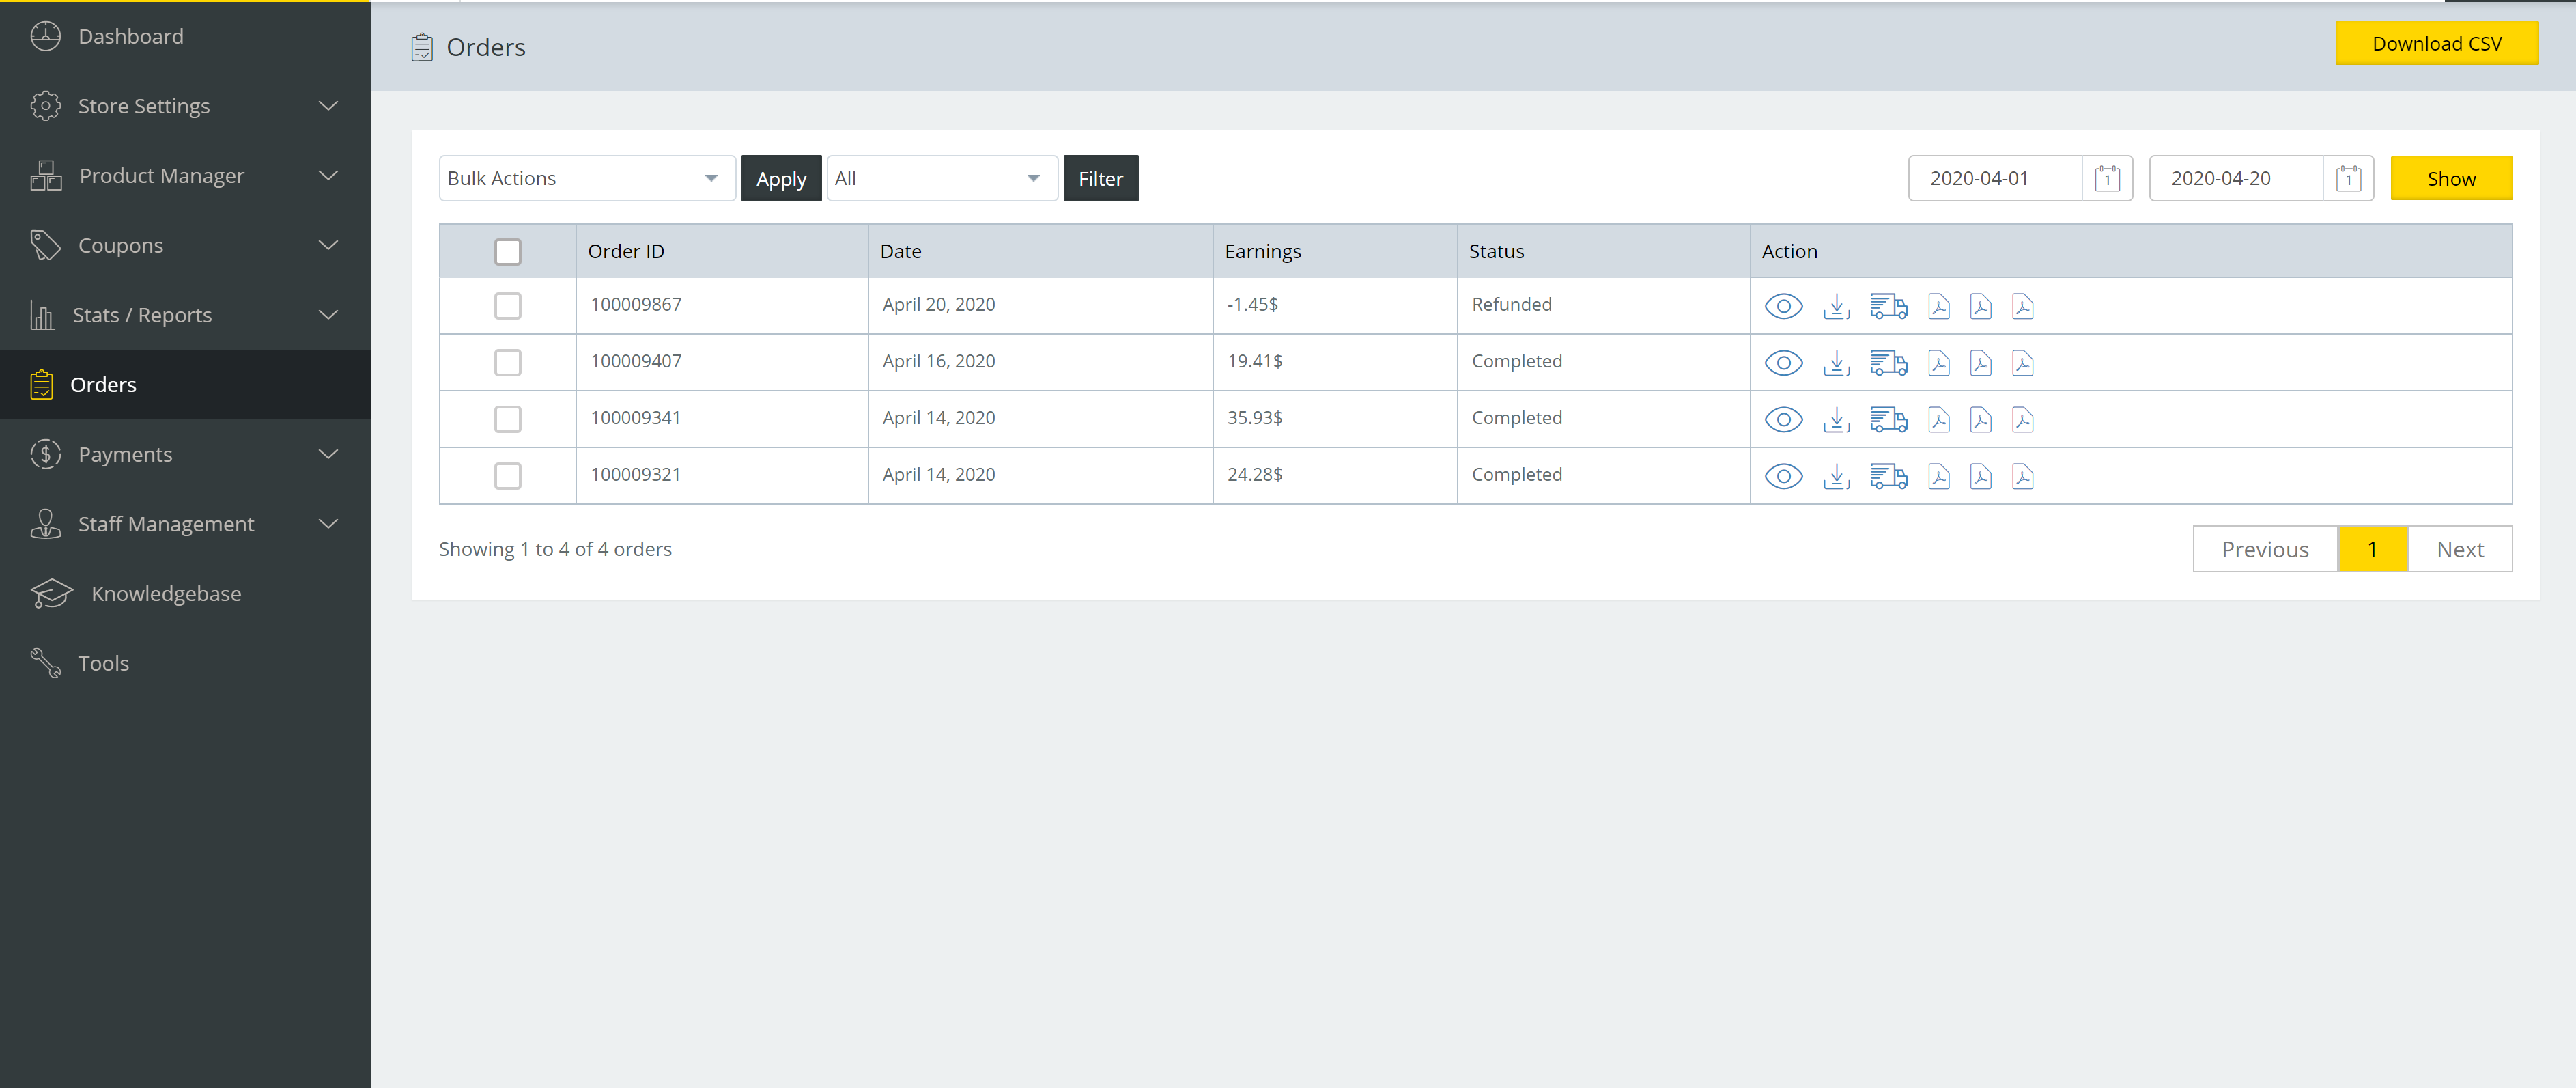This screenshot has width=2576, height=1088.
Task: Open second PDF icon for order 100009407
Action: (x=1980, y=363)
